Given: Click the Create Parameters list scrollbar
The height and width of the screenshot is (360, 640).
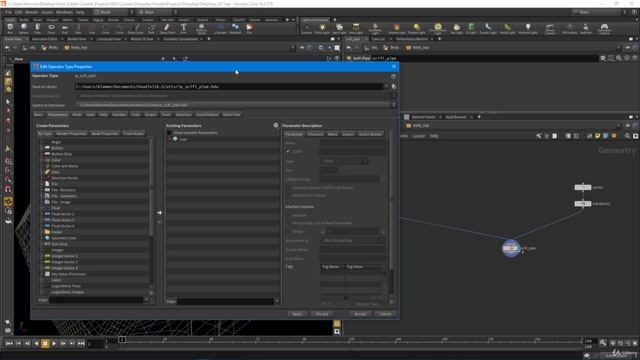Looking at the screenshot, I should 151,188.
